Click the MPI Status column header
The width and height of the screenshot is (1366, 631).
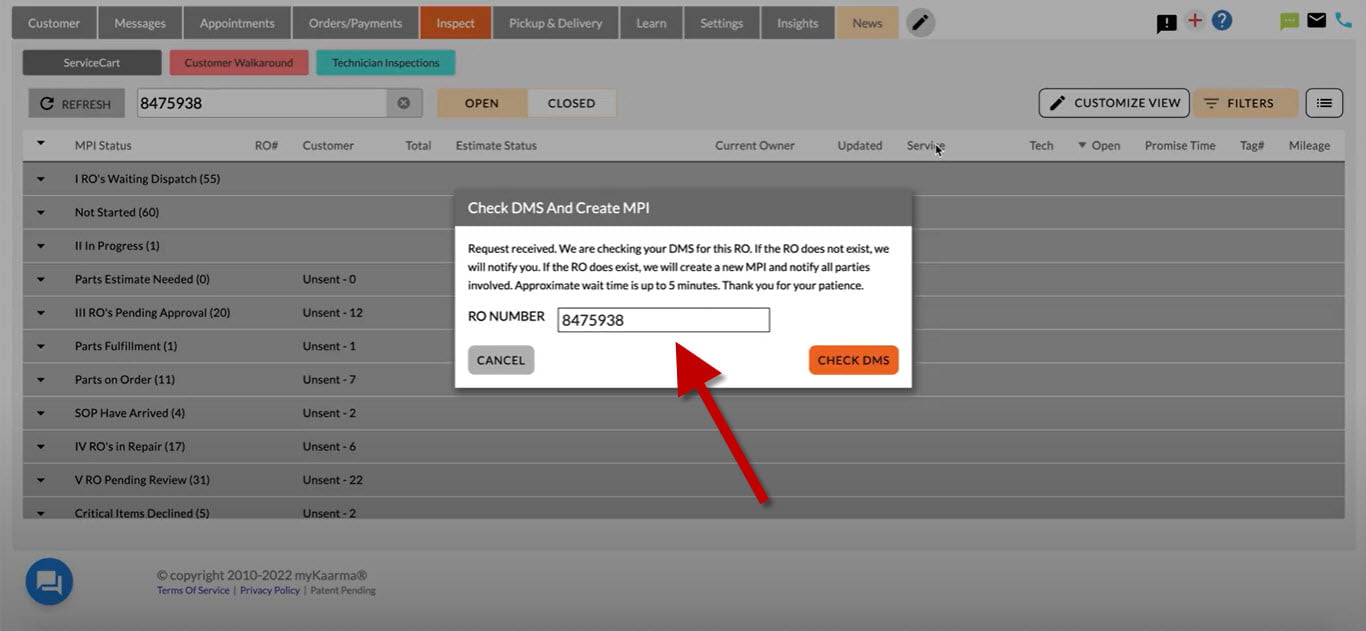tap(103, 146)
